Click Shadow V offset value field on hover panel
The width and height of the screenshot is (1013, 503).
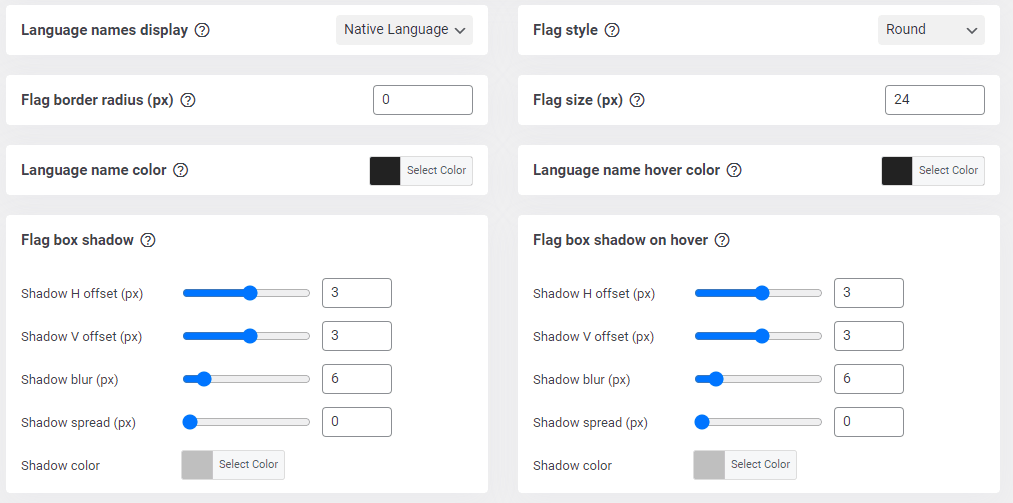click(x=868, y=336)
